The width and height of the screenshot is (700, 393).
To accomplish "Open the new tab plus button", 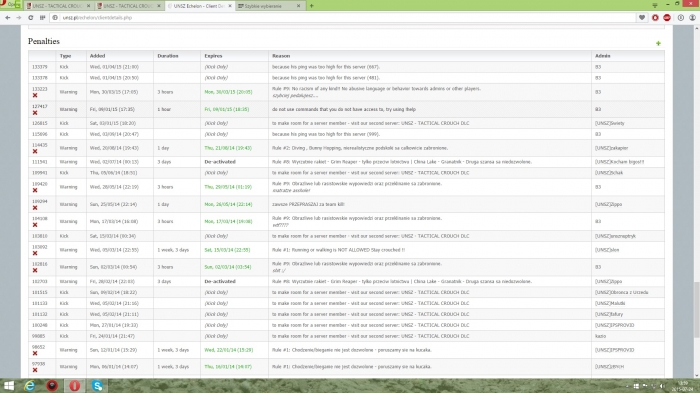I will [312, 6].
